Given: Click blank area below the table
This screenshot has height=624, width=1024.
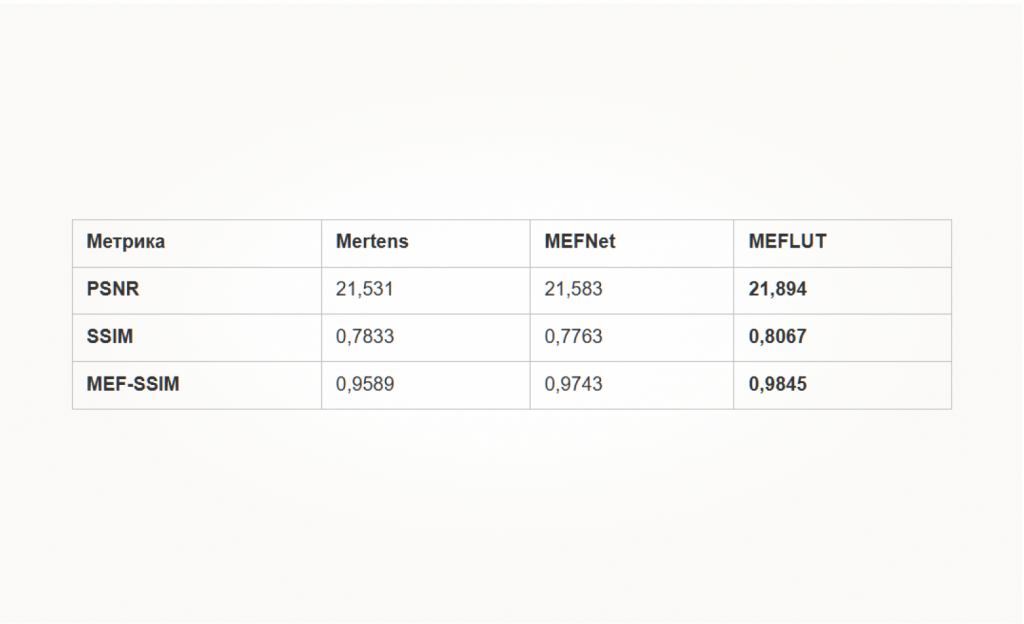Looking at the screenshot, I should 512,516.
